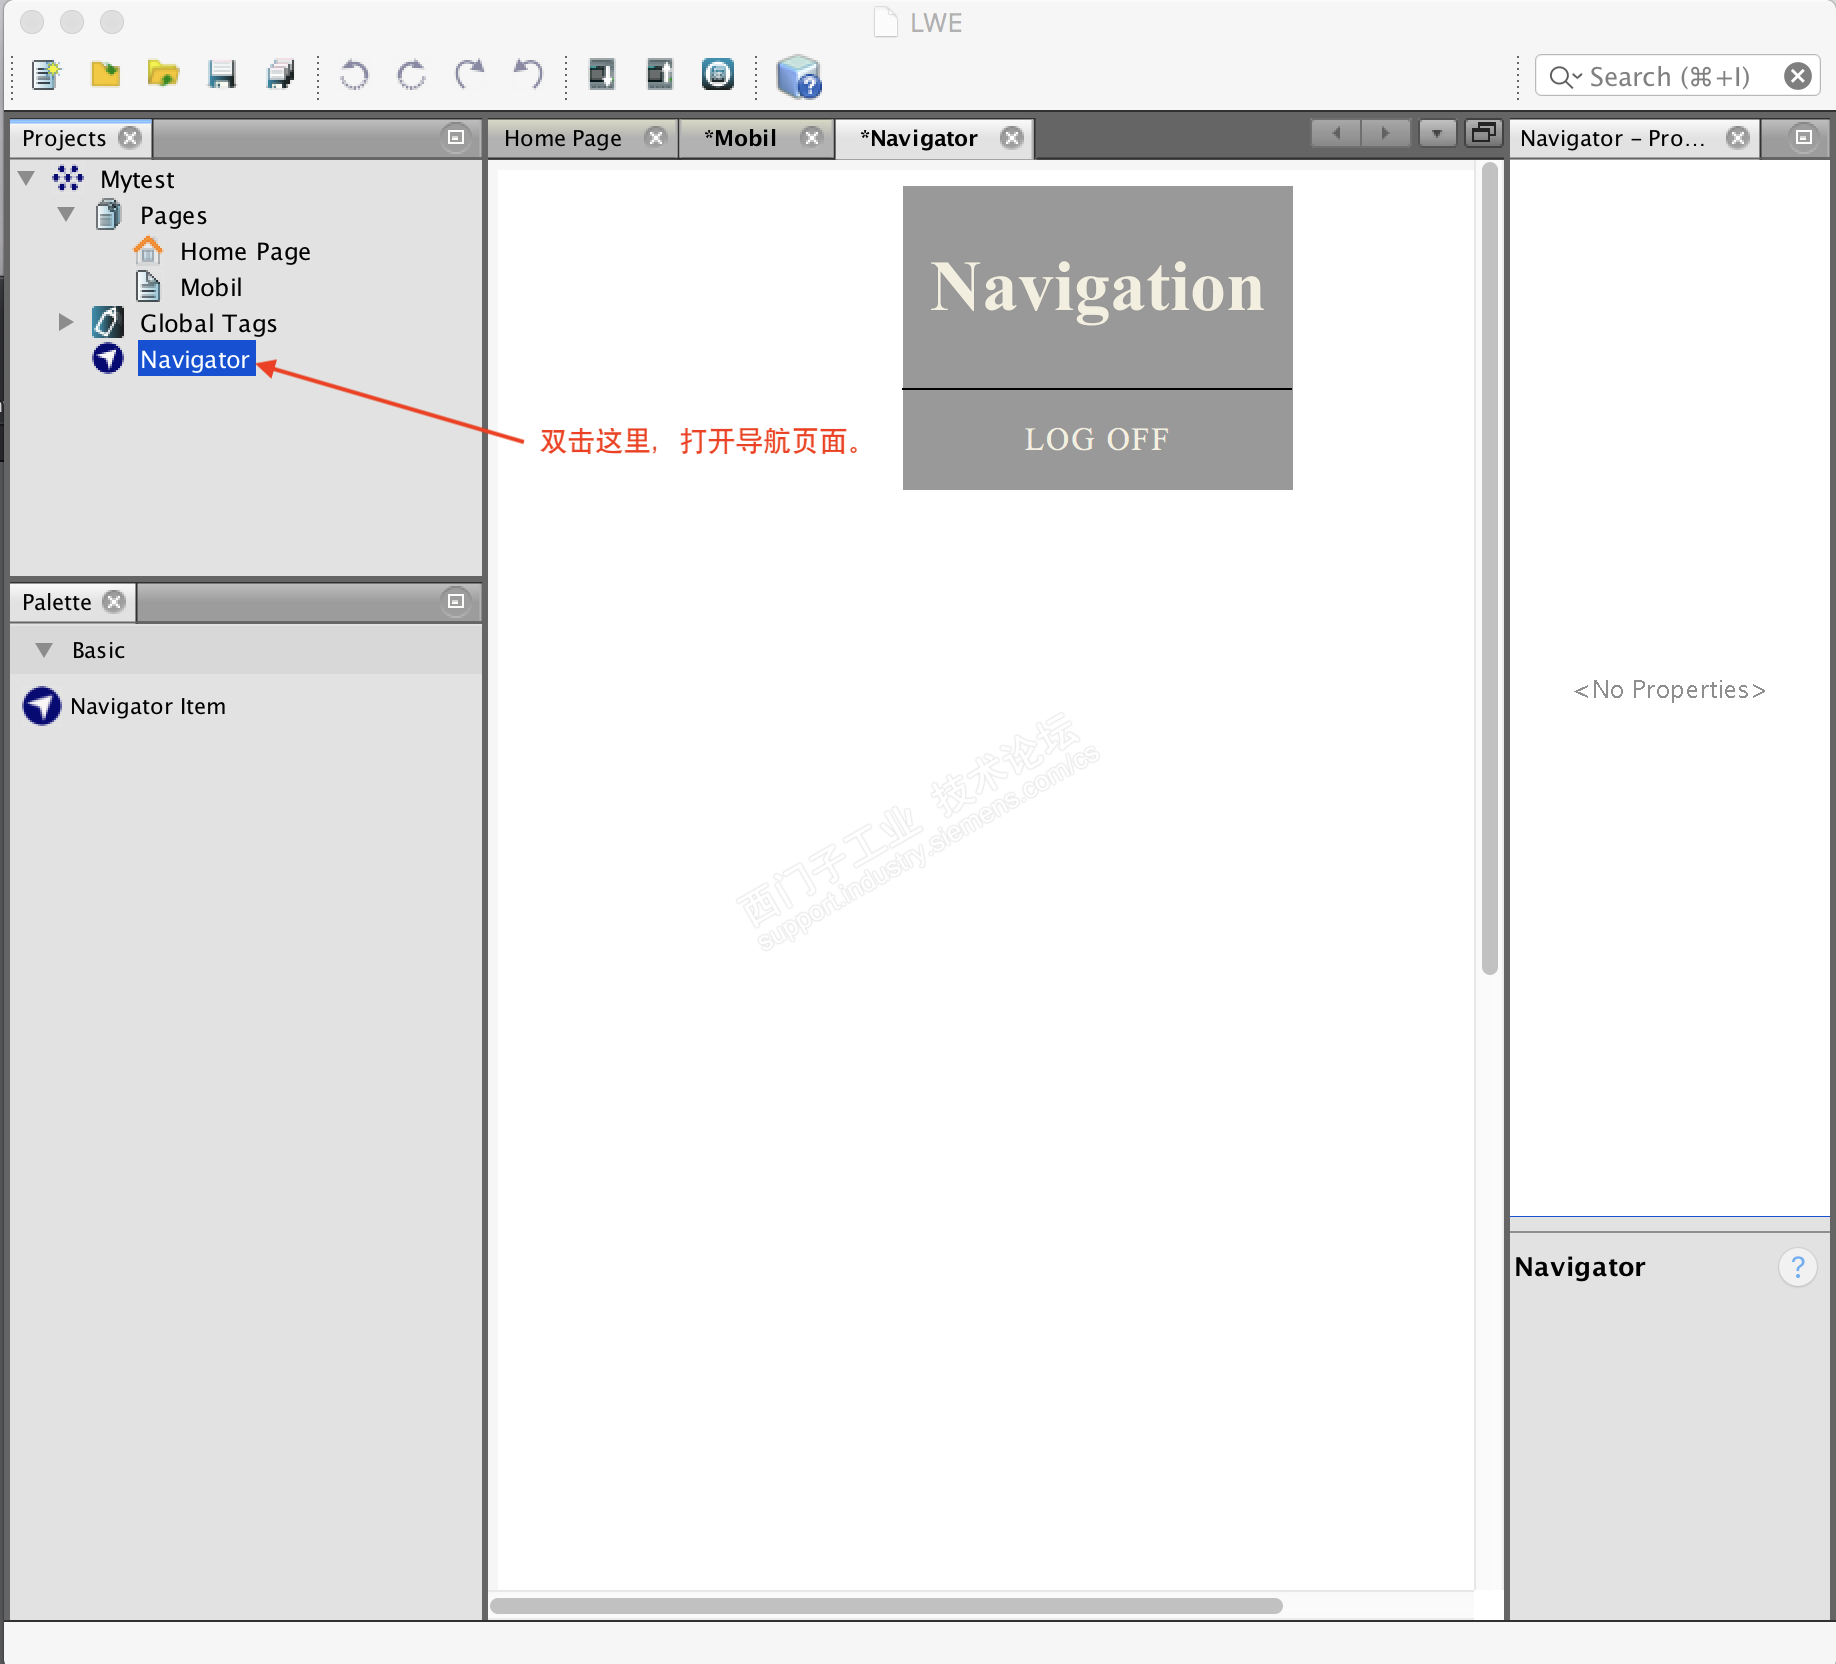Open the help cube icon with question mark
1836x1664 pixels.
[x=798, y=77]
